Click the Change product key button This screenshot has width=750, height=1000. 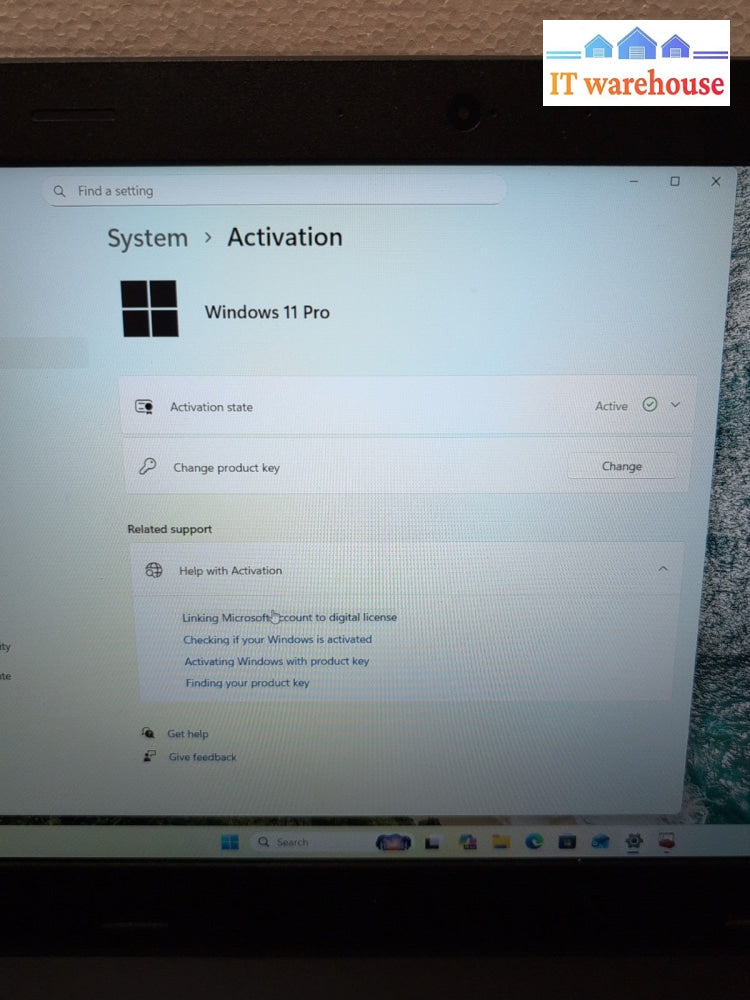(x=621, y=466)
